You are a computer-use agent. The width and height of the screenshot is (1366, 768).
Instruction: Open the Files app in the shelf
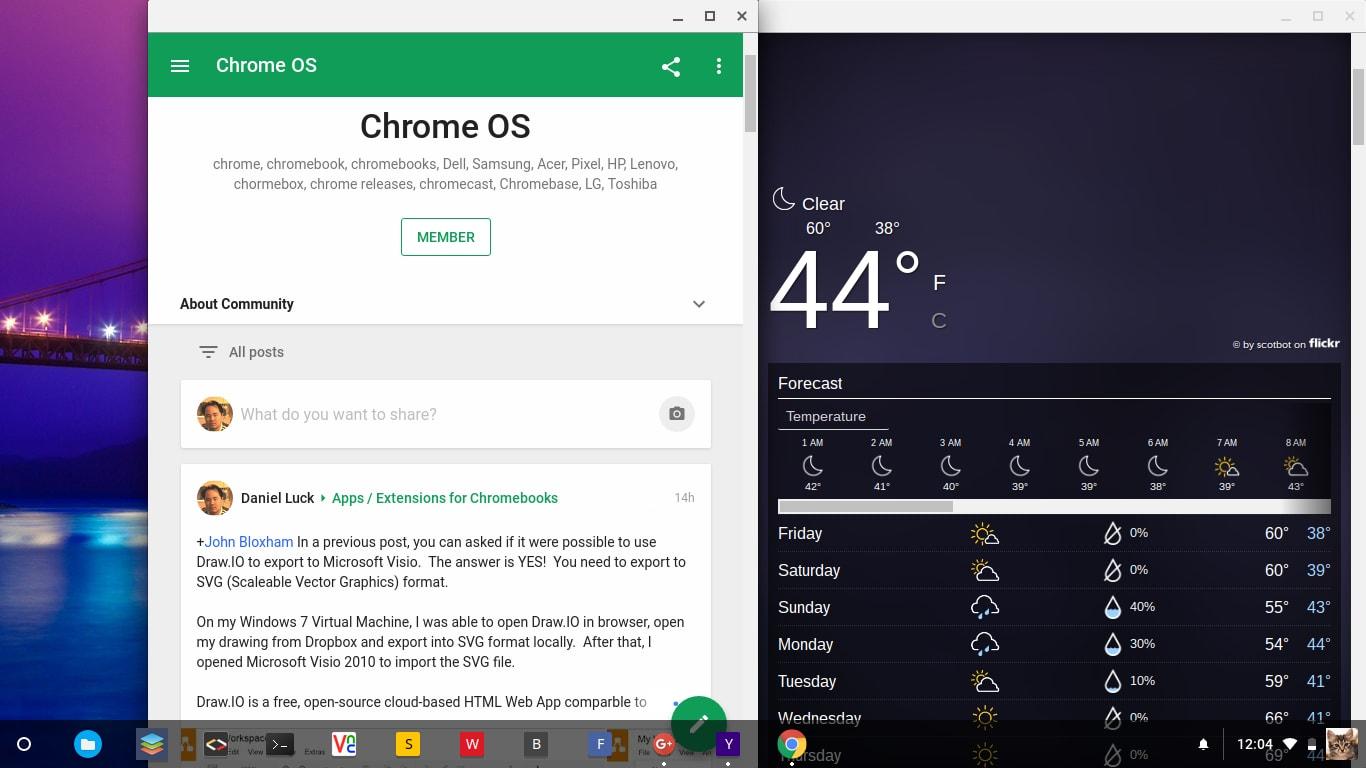88,744
